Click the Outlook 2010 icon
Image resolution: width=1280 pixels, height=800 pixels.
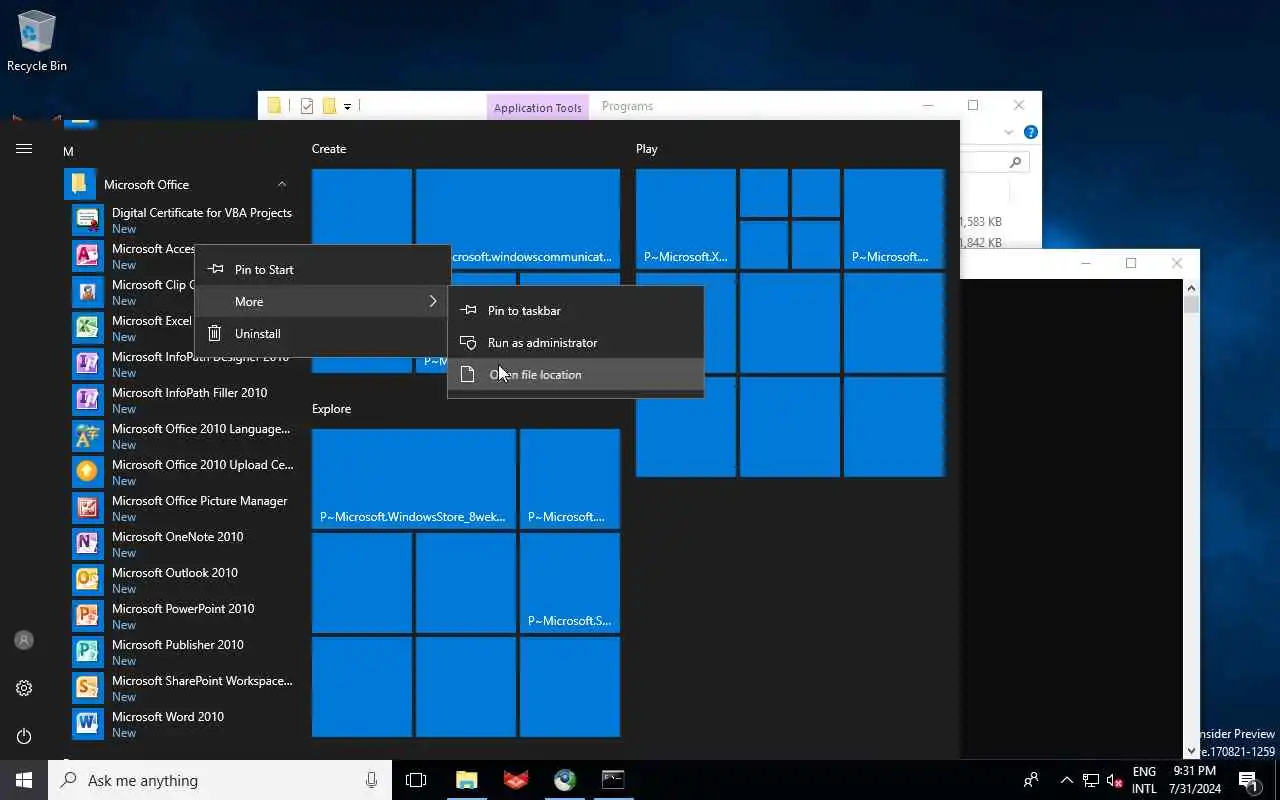click(x=88, y=580)
